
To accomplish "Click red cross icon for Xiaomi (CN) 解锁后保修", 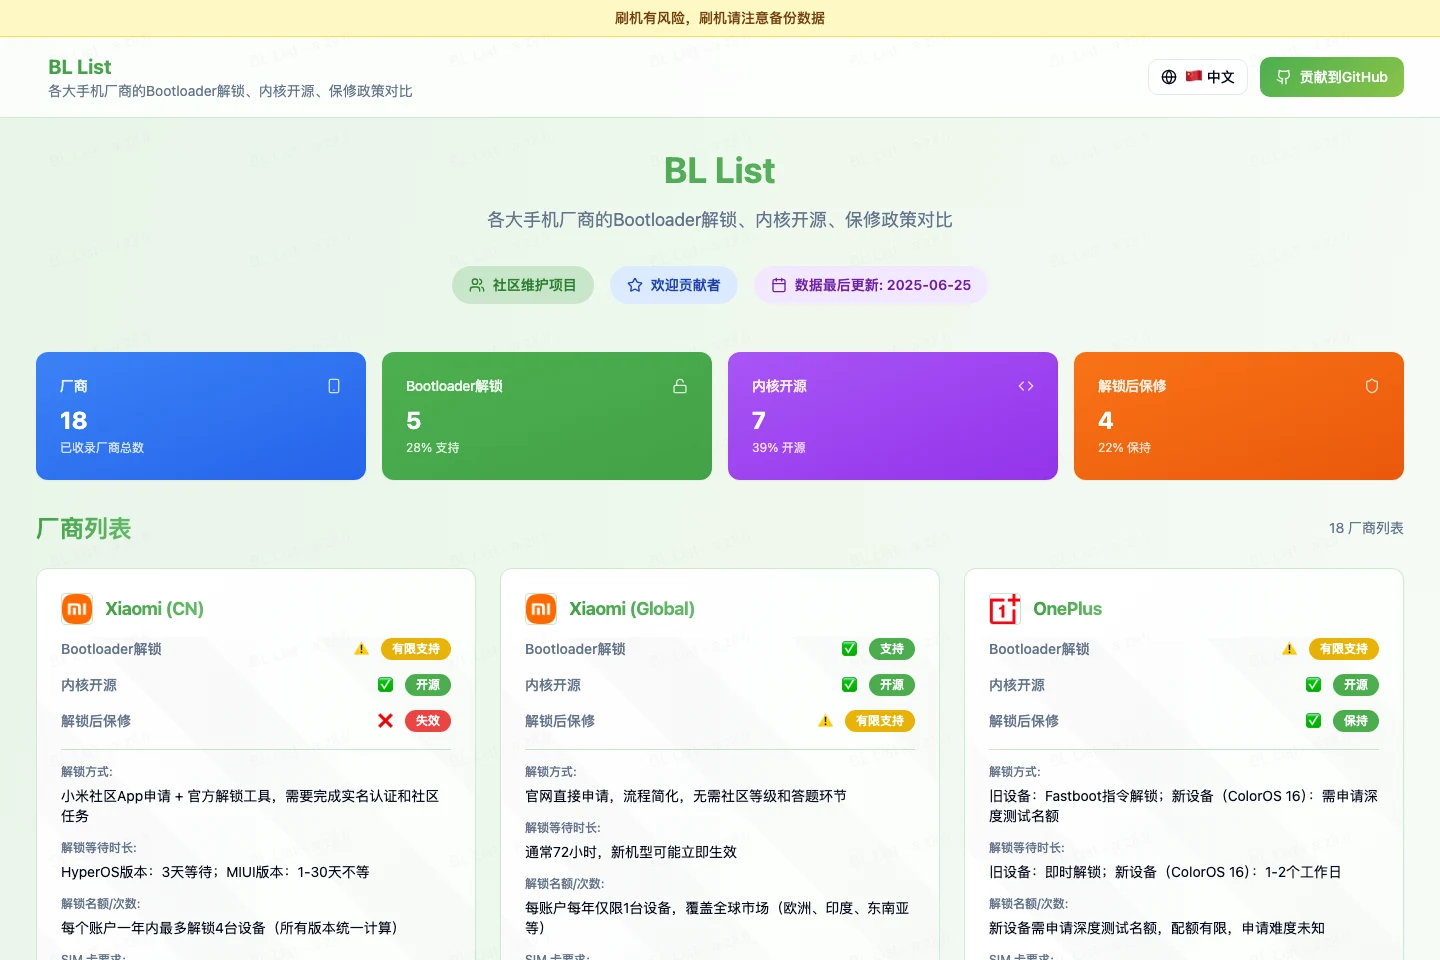I will tap(385, 721).
